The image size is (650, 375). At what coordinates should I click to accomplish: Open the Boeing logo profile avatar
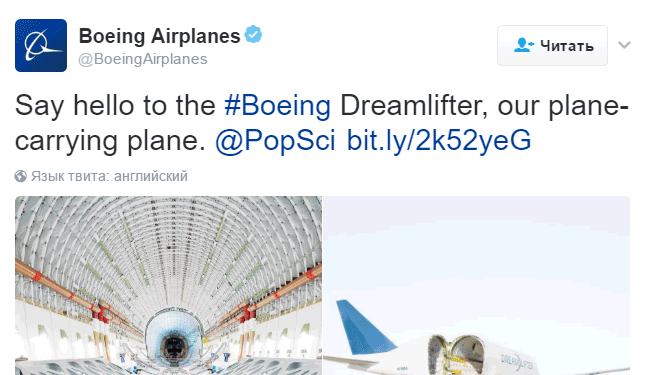[x=41, y=46]
